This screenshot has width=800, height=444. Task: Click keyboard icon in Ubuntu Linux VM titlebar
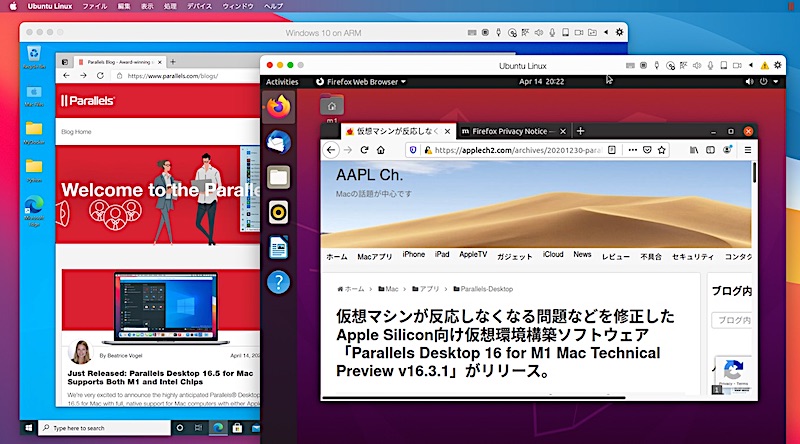point(631,65)
